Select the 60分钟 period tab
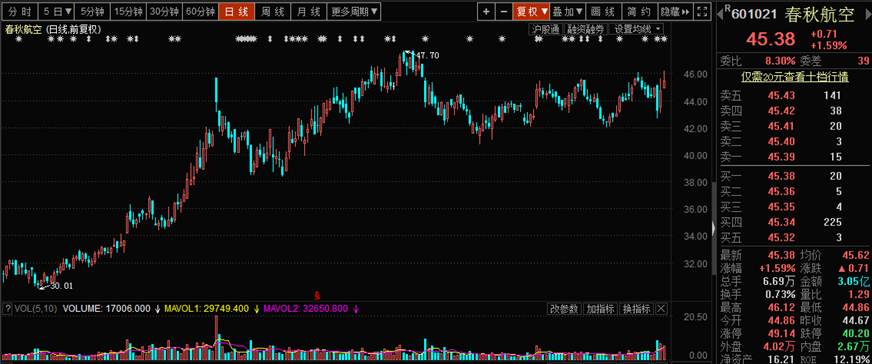This screenshot has width=872, height=364. pyautogui.click(x=200, y=11)
